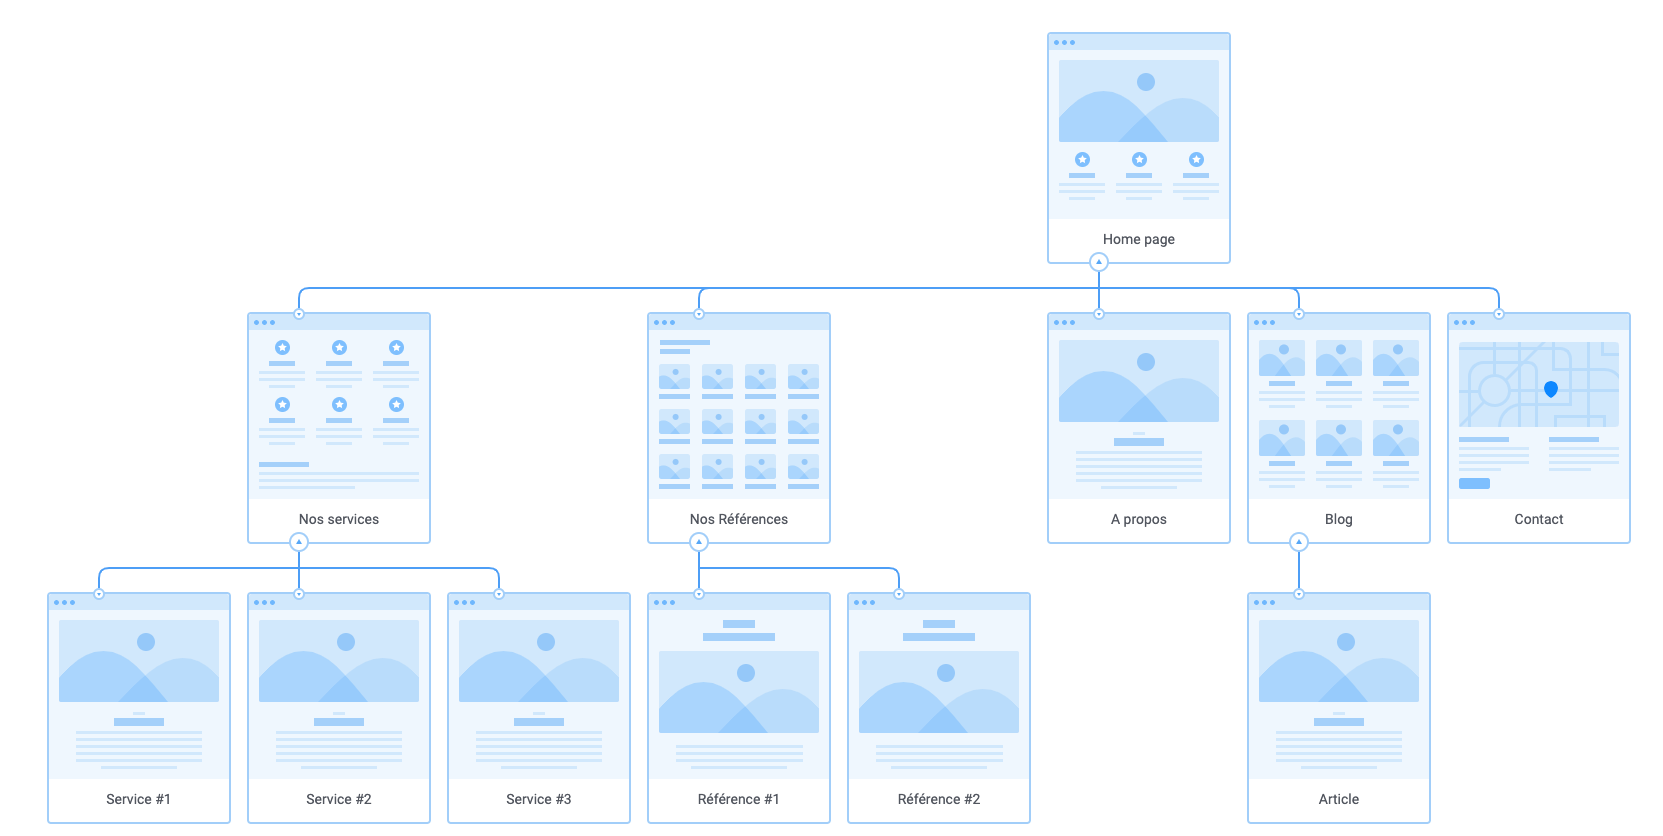Collapse the Nos services branch arrow
The width and height of the screenshot is (1663, 836).
point(298,542)
